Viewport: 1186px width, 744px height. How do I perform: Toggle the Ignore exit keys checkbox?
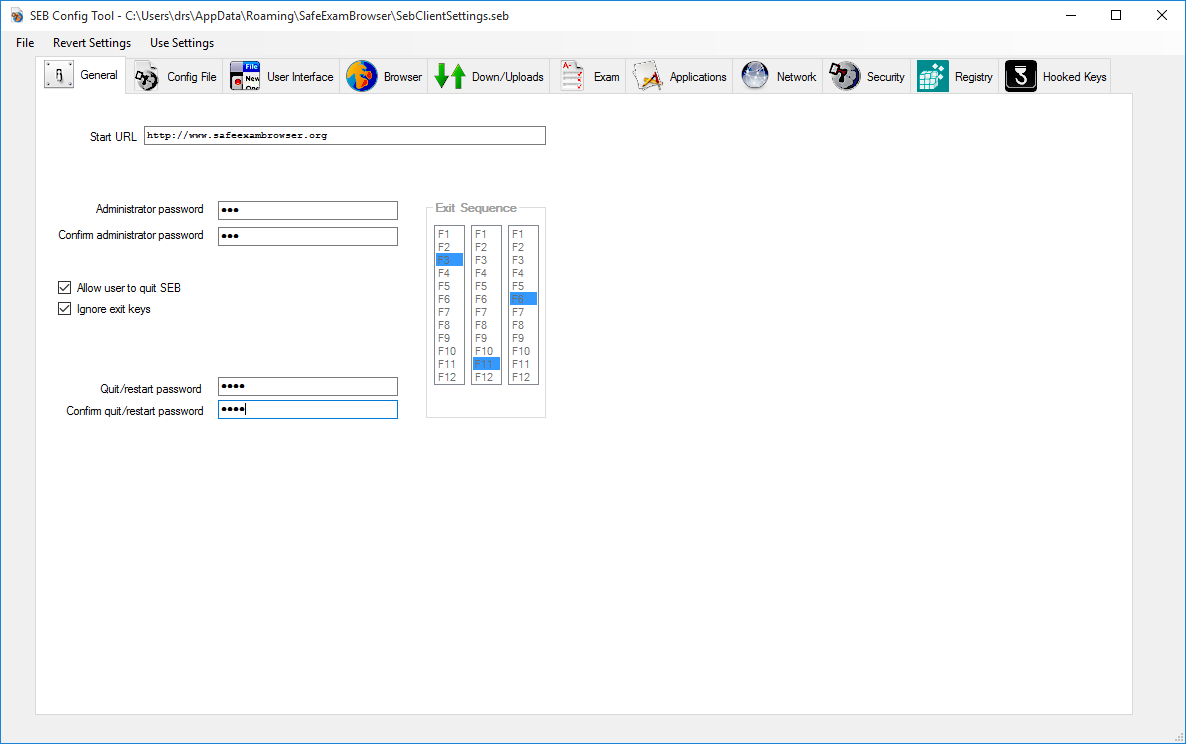(x=65, y=309)
